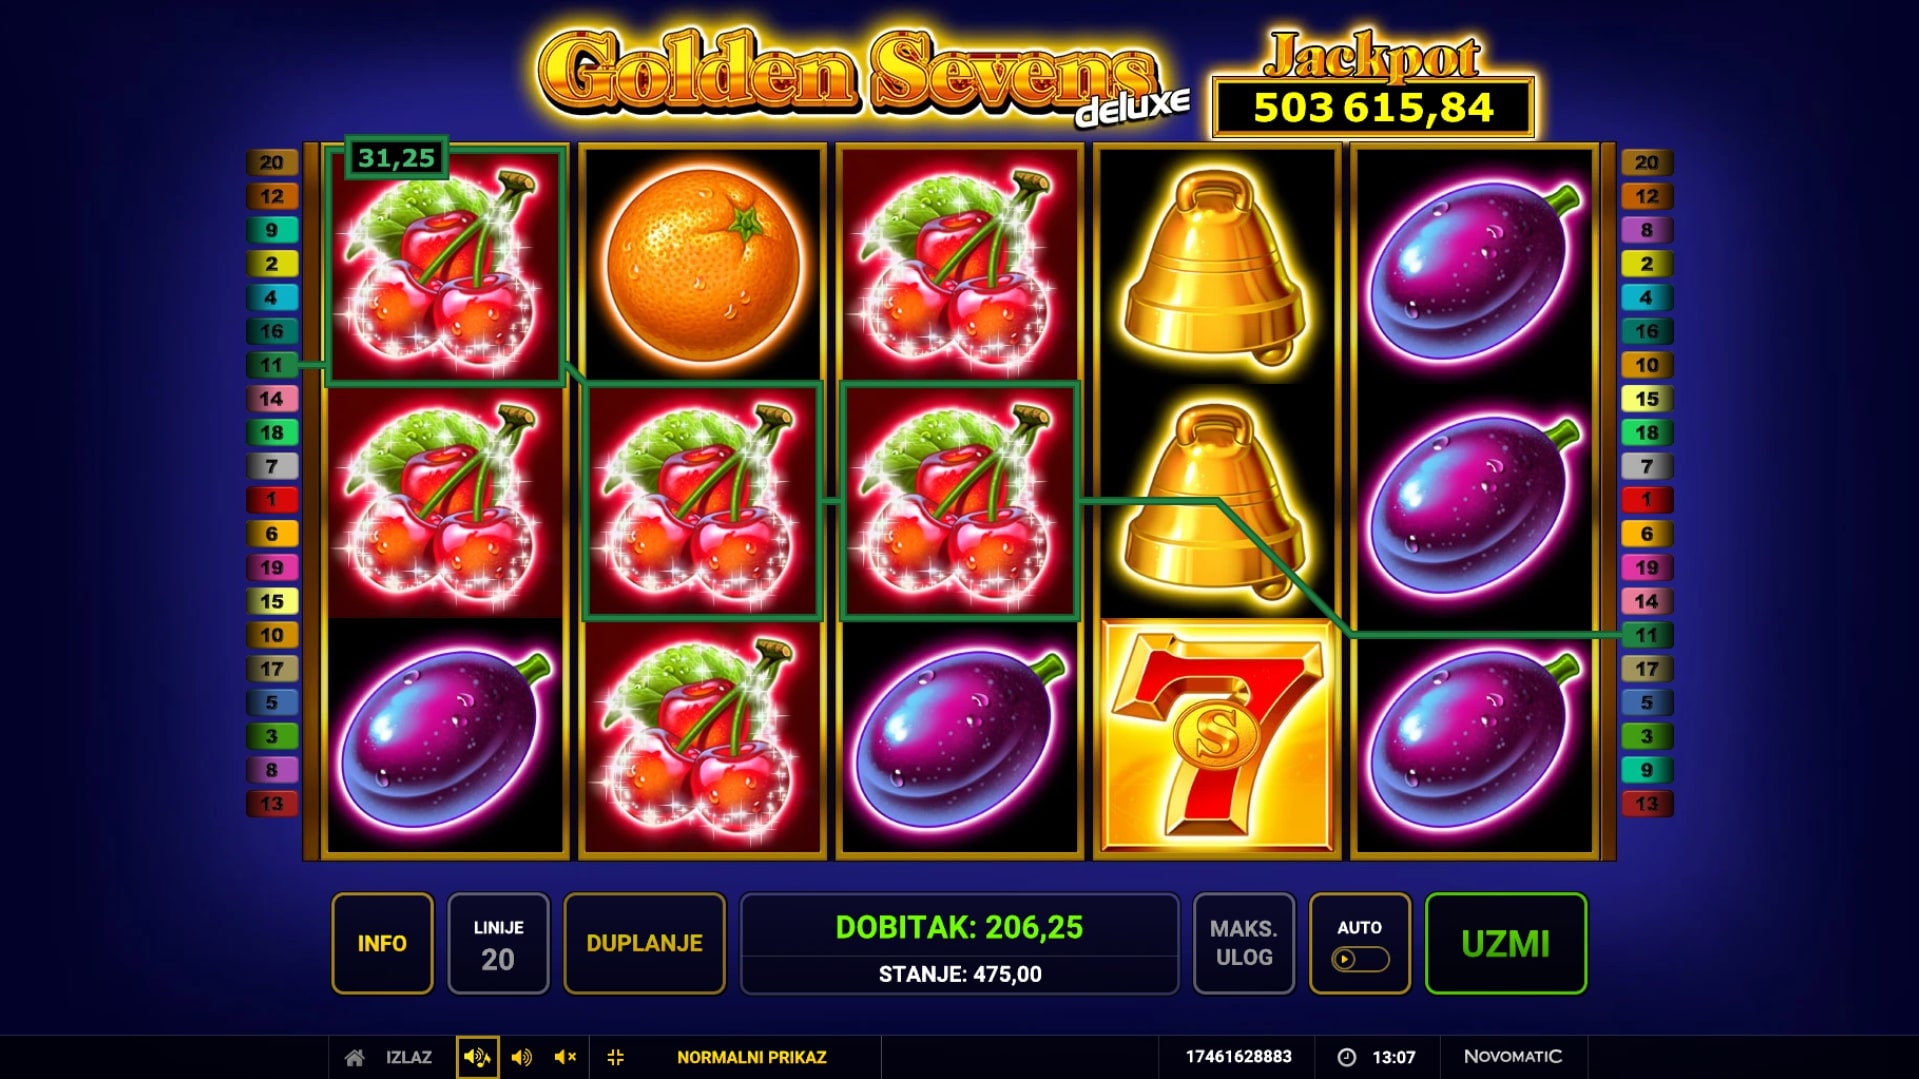
Task: Select the medium volume speaker icon
Action: [521, 1057]
